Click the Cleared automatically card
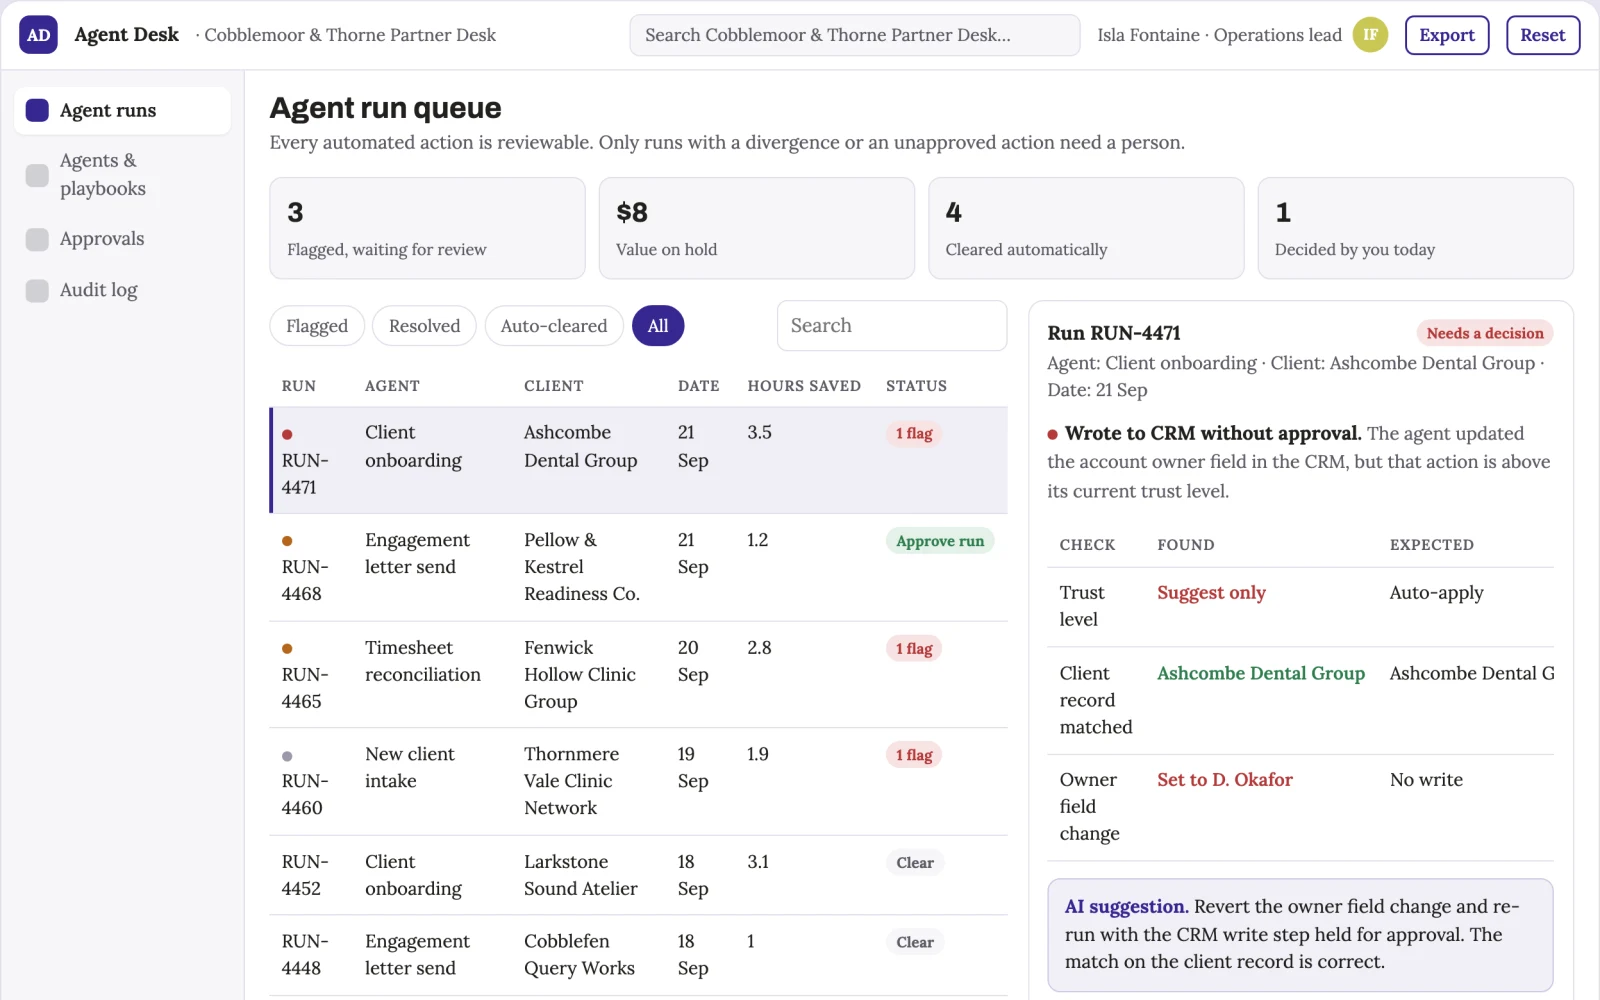 (x=1086, y=228)
